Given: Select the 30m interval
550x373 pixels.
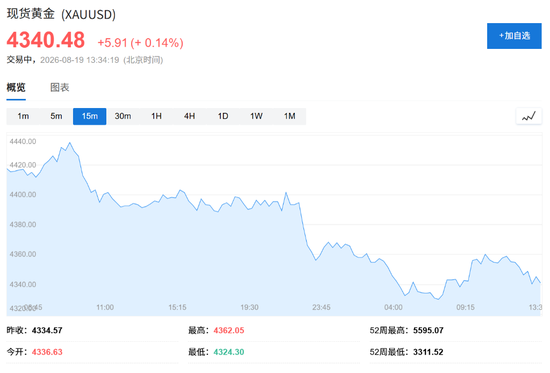Looking at the screenshot, I should [123, 116].
